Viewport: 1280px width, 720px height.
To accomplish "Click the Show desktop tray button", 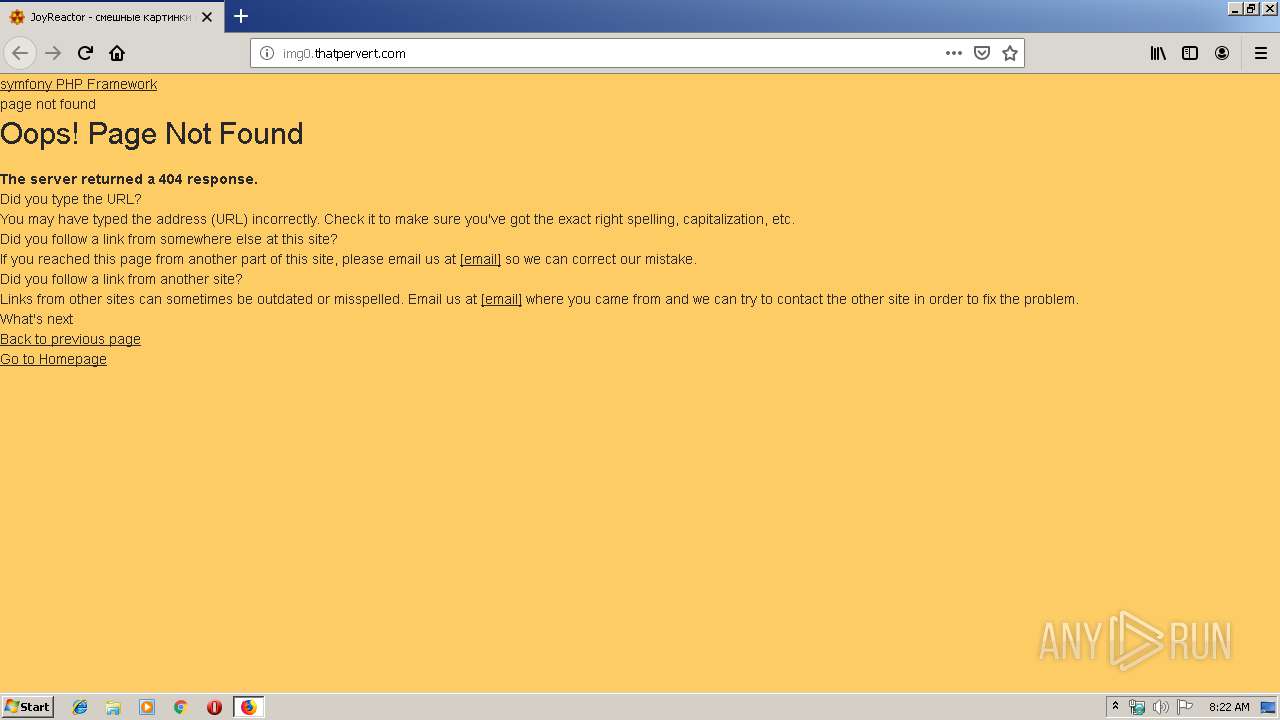I will coord(1269,707).
